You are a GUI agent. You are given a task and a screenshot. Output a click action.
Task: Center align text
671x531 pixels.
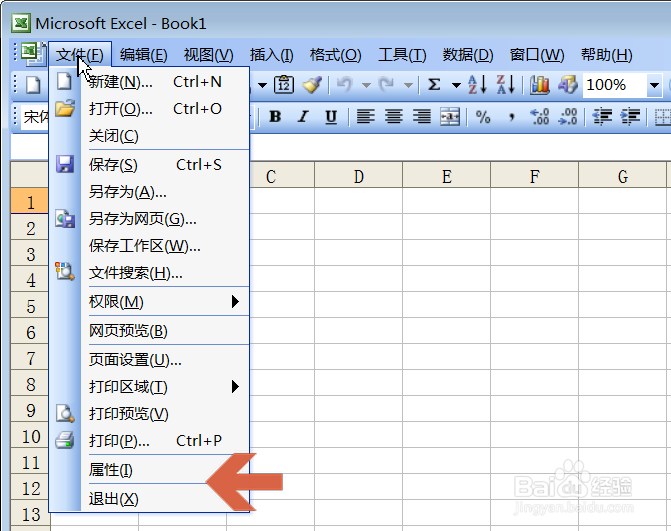pyautogui.click(x=394, y=116)
